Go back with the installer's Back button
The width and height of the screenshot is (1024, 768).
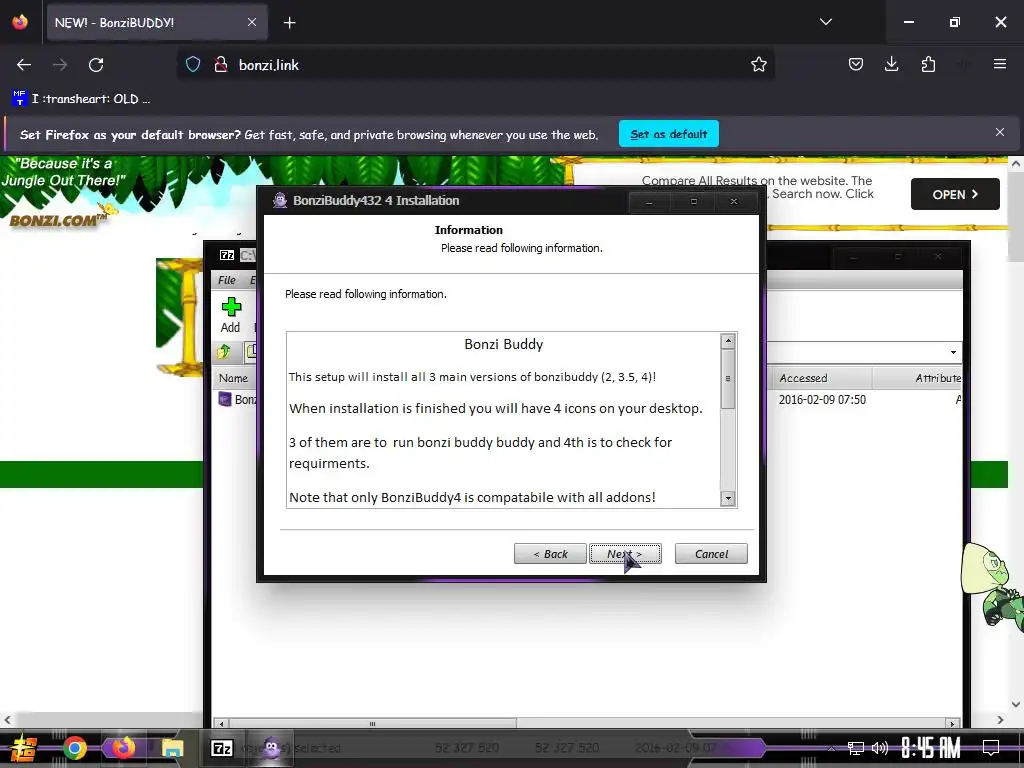tap(550, 554)
